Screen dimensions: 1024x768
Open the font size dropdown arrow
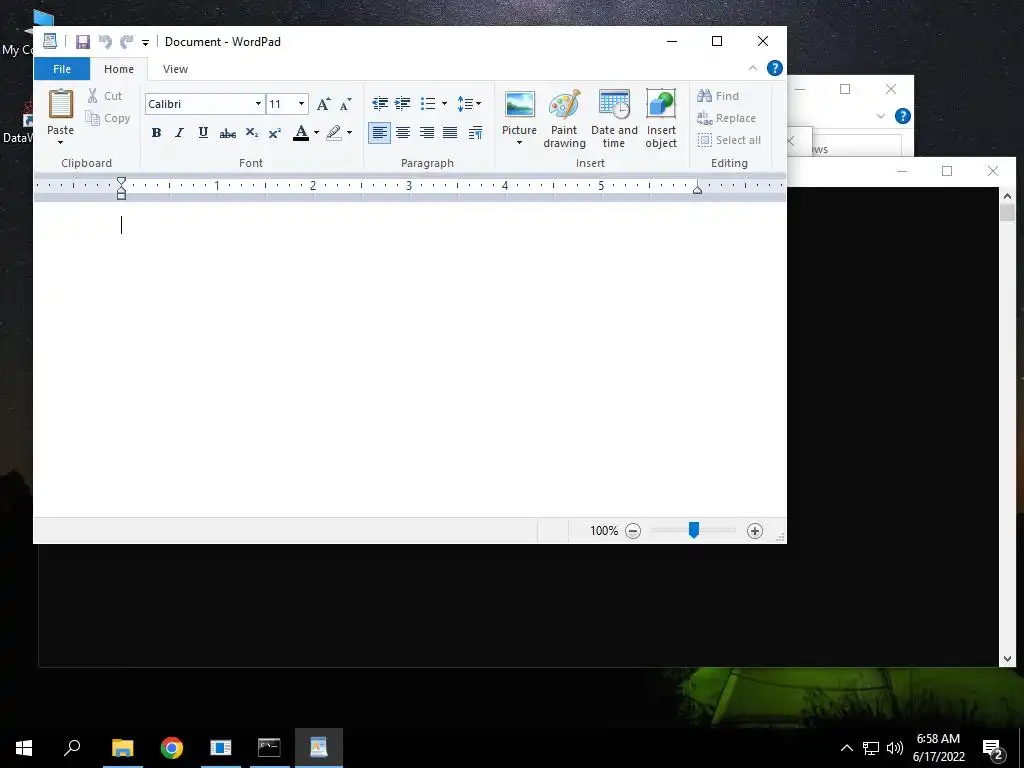(301, 104)
